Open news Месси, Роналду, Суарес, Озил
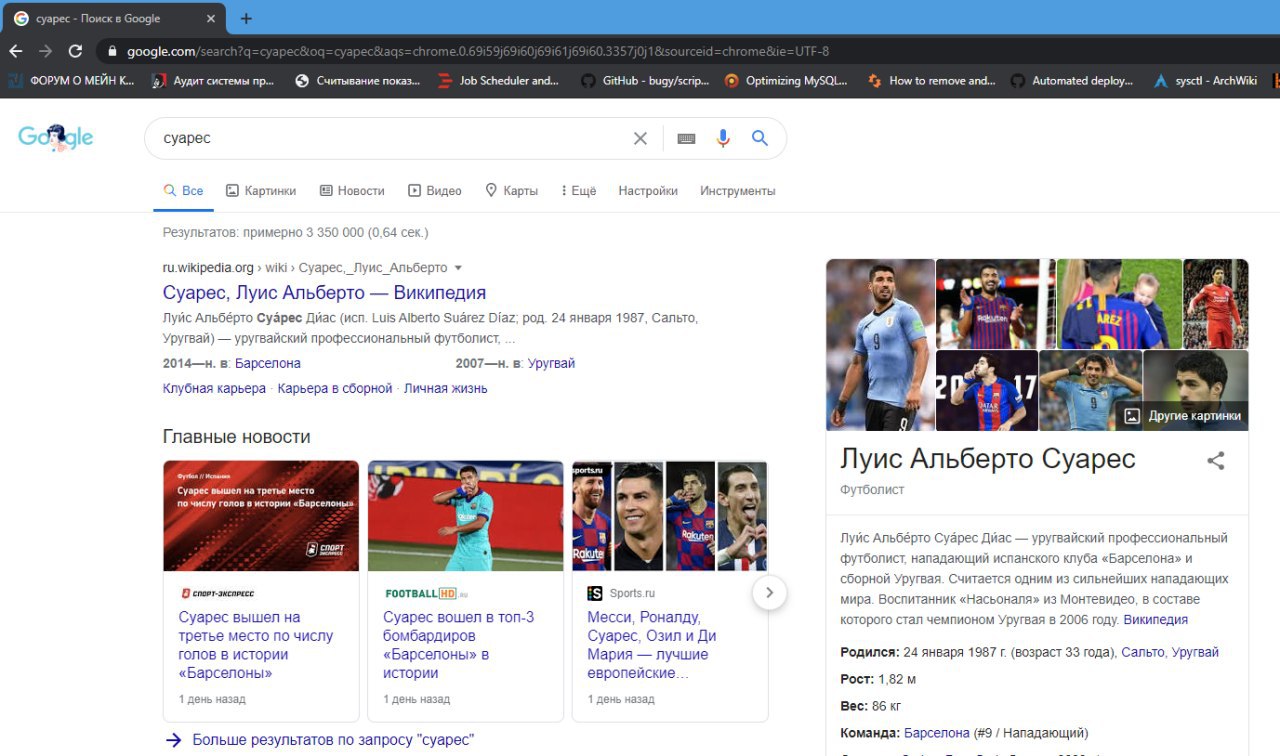1280x756 pixels. [652, 645]
